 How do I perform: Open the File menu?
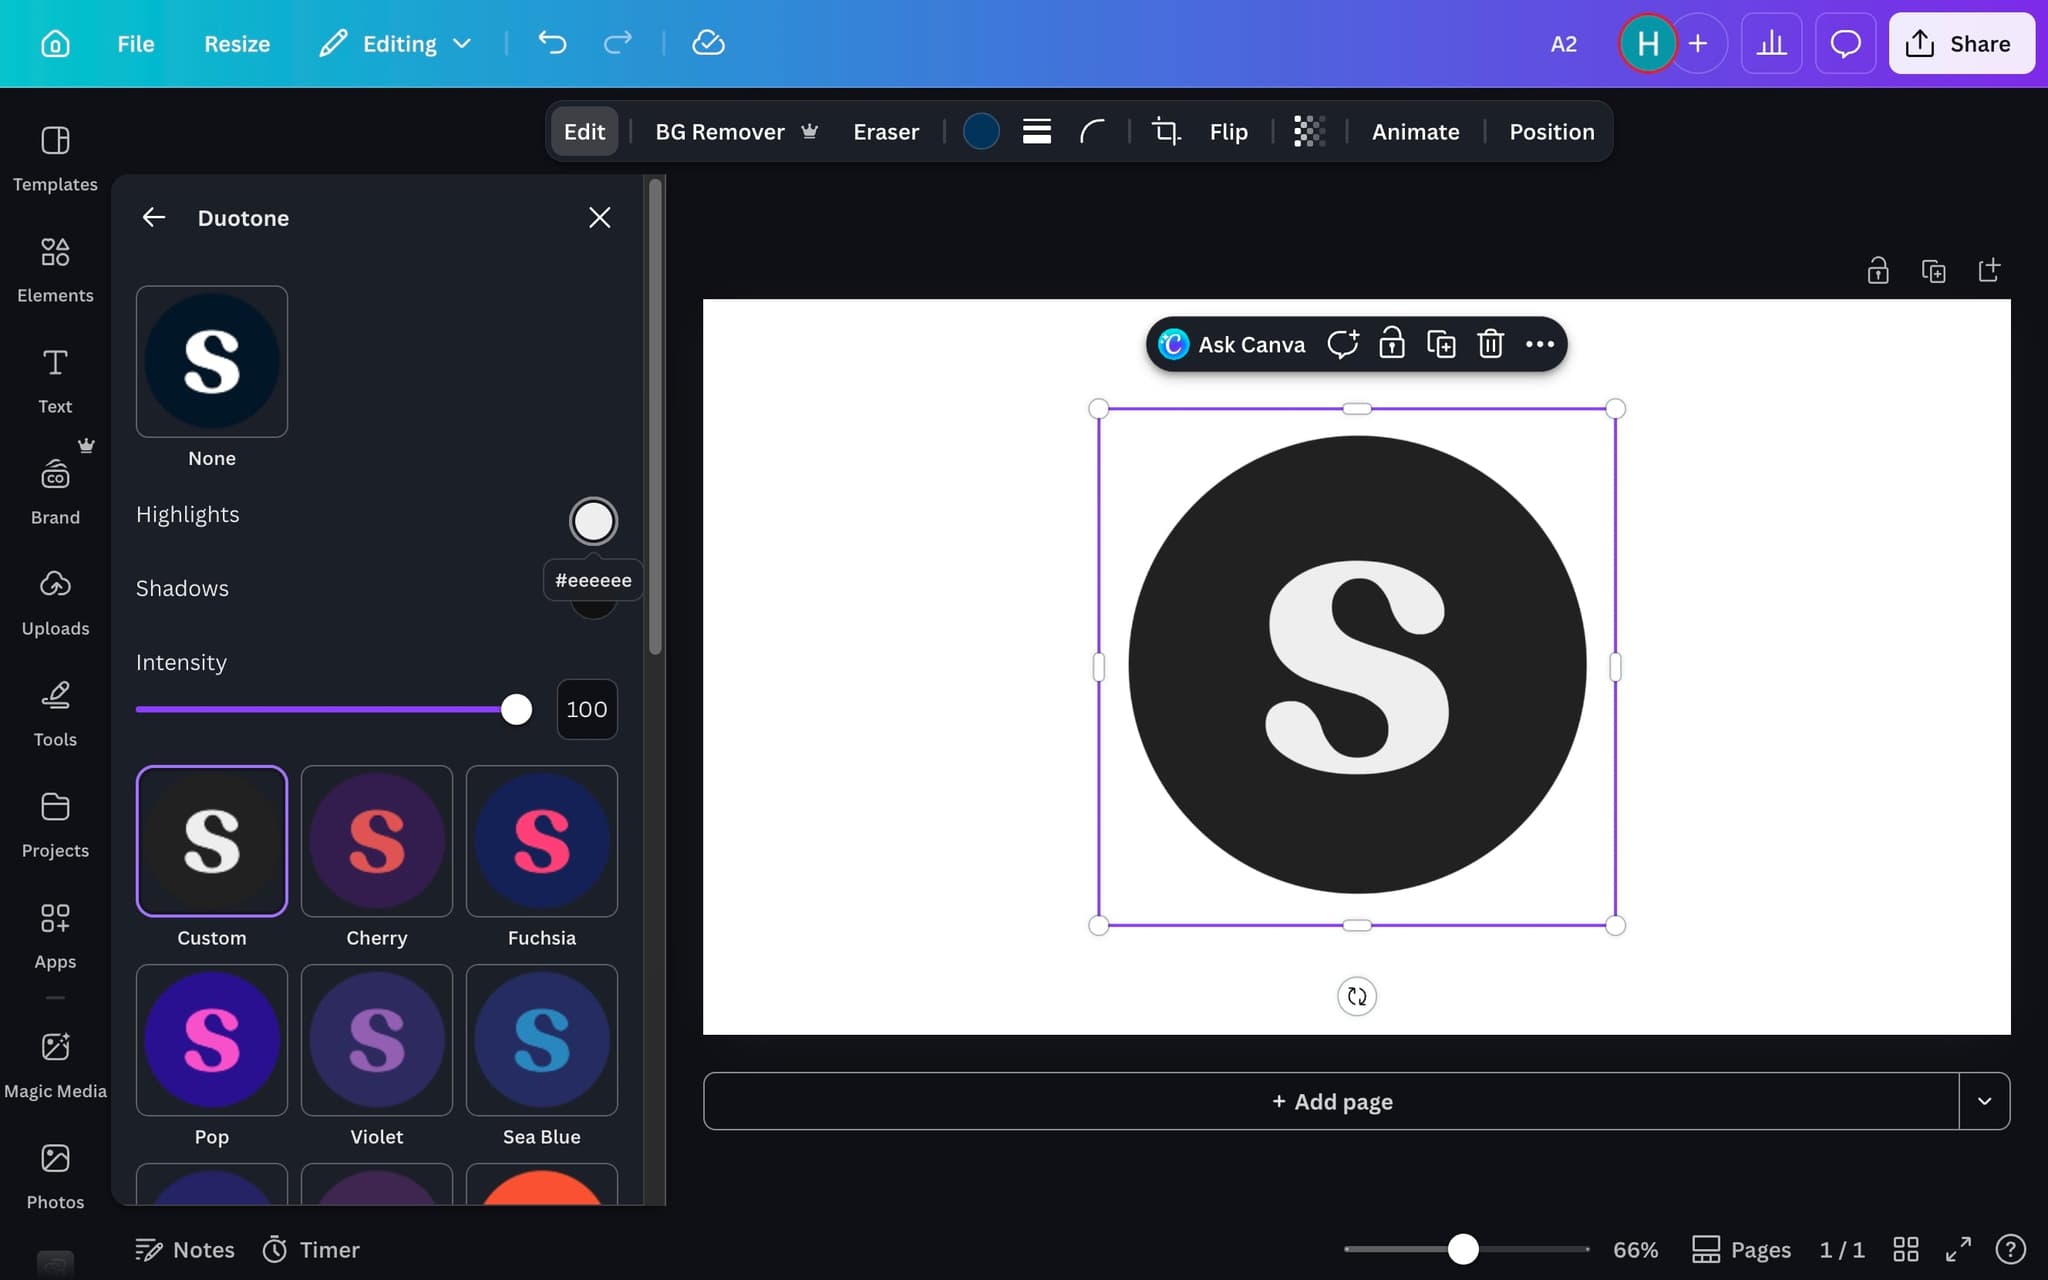pyautogui.click(x=135, y=43)
